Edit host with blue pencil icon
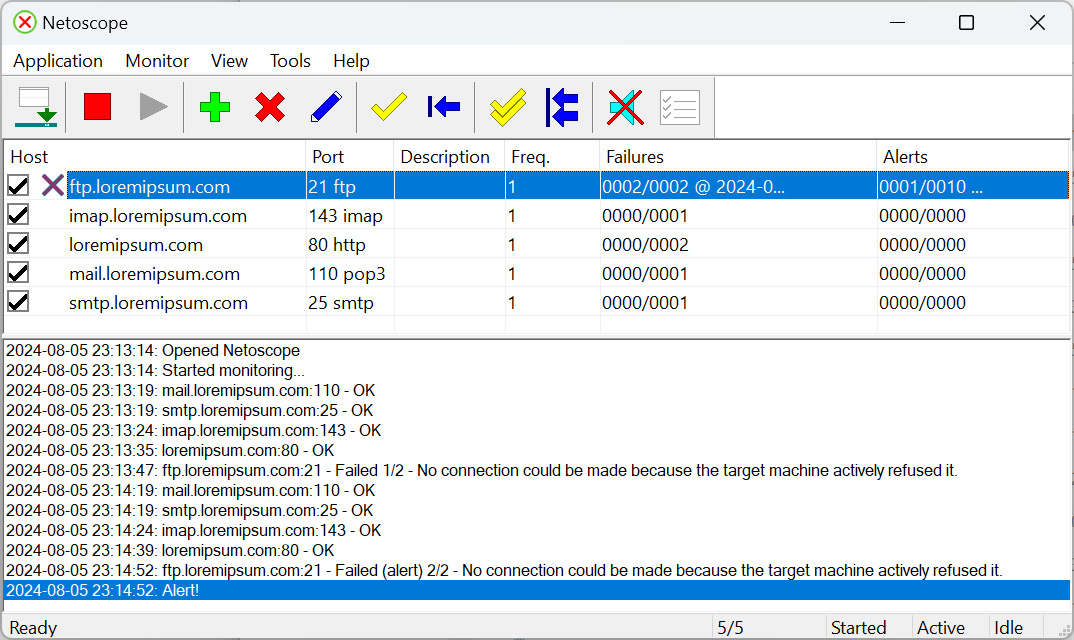Viewport: 1074px width, 640px height. (x=326, y=108)
